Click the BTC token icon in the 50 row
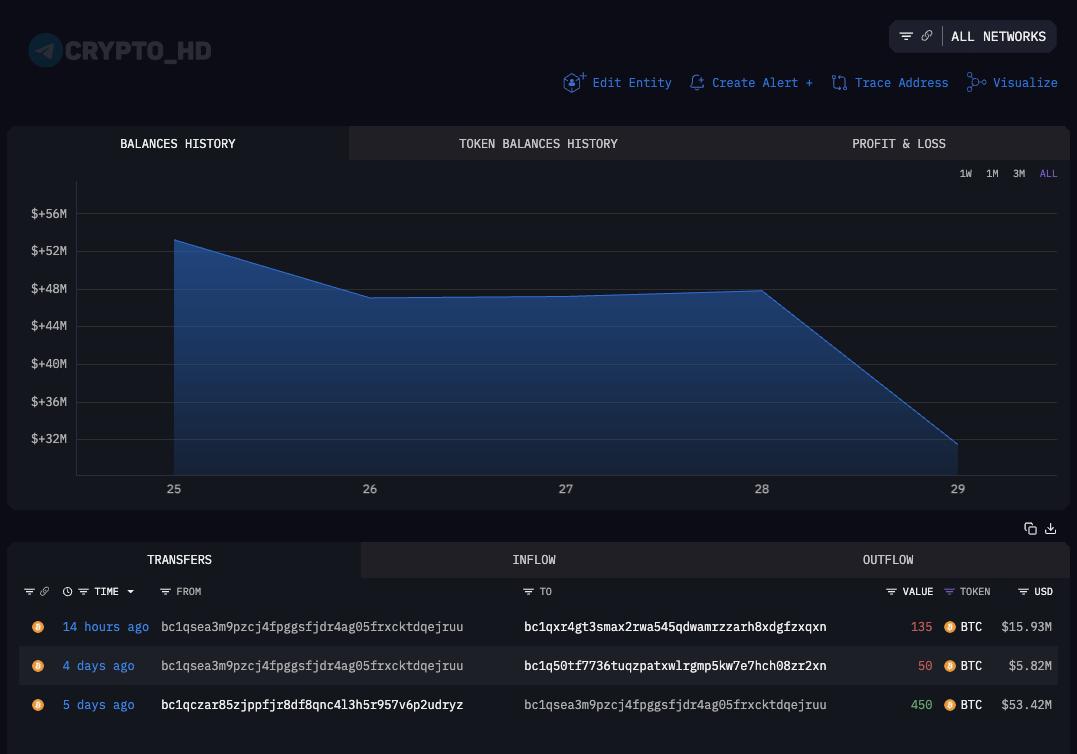 point(950,665)
